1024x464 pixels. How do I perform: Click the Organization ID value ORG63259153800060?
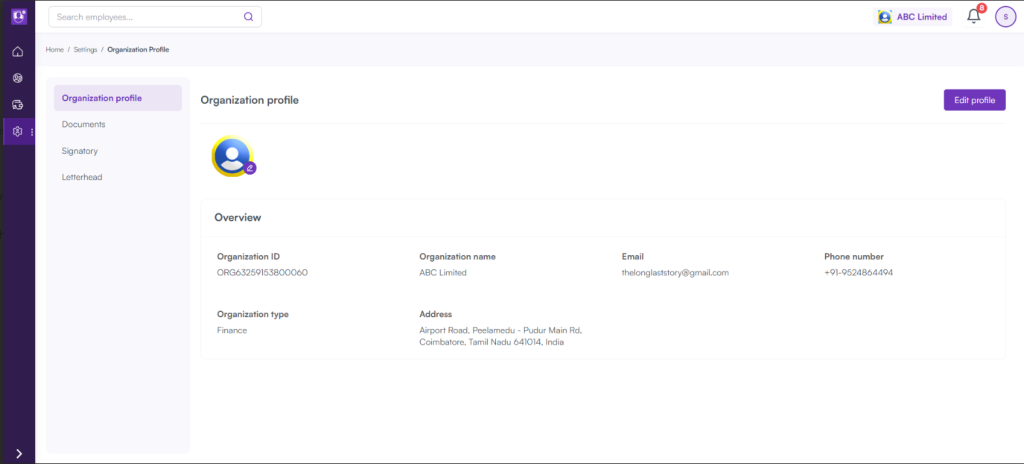262,273
